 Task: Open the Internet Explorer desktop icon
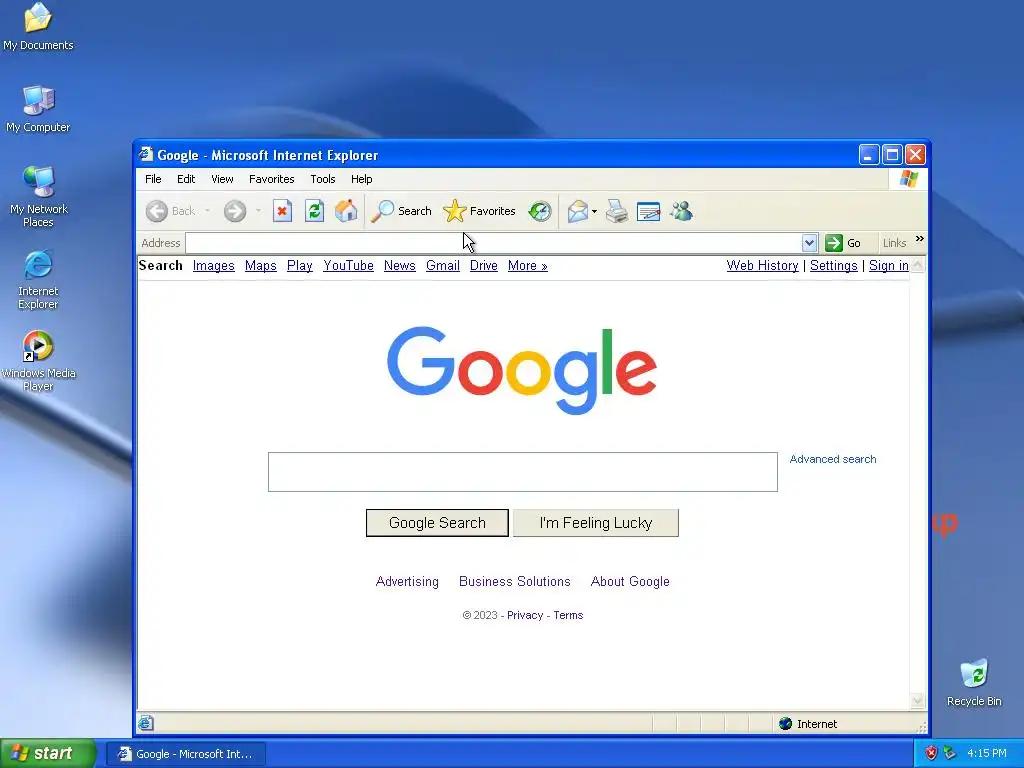coord(38,279)
